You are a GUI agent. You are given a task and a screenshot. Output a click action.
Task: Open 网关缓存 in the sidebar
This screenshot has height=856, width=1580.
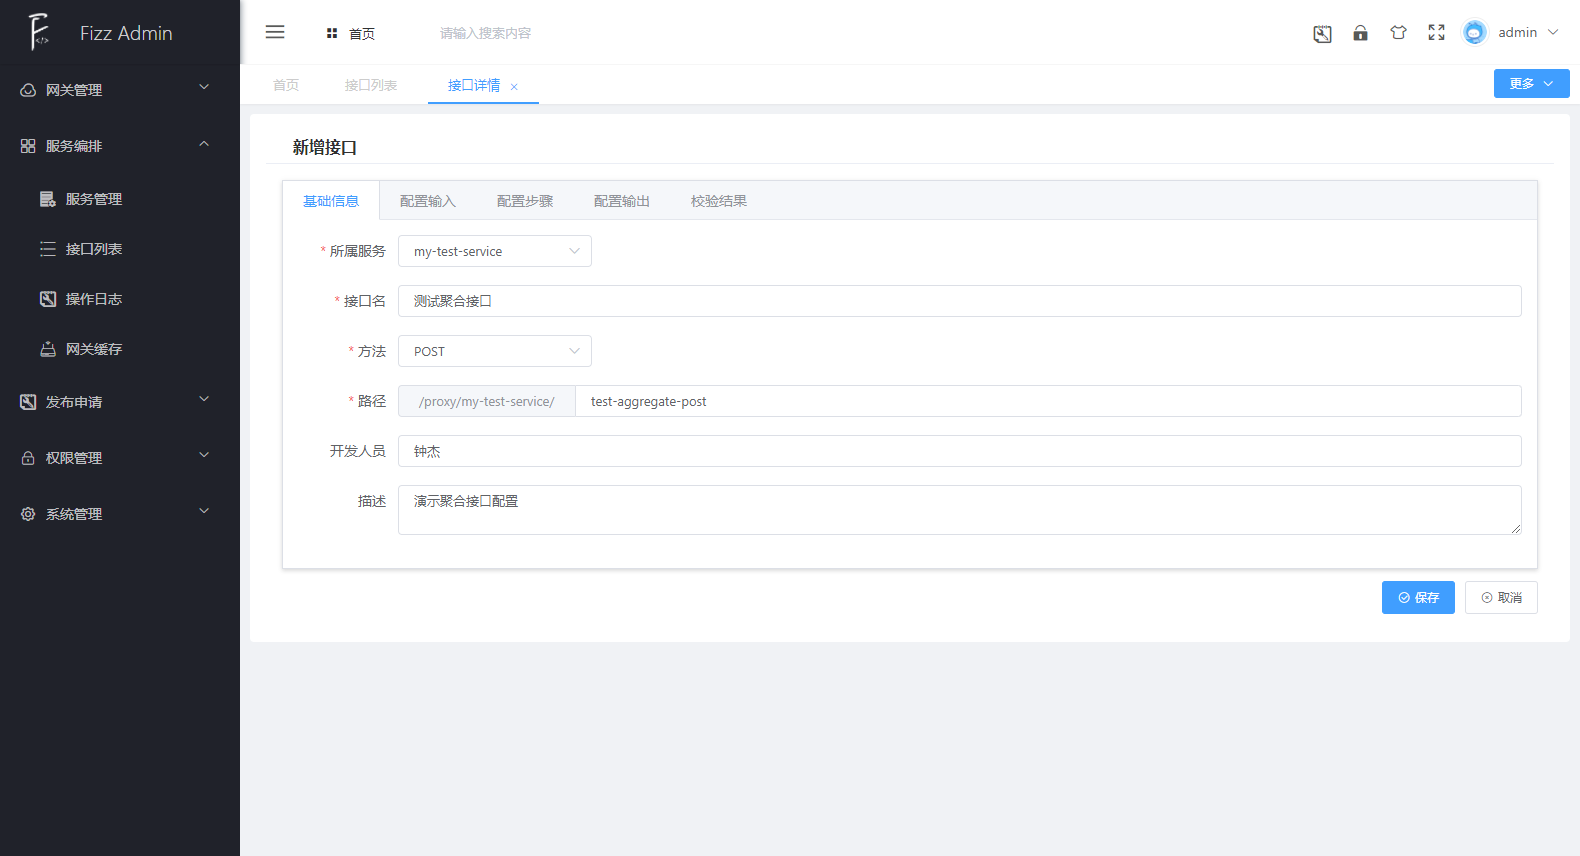click(94, 349)
